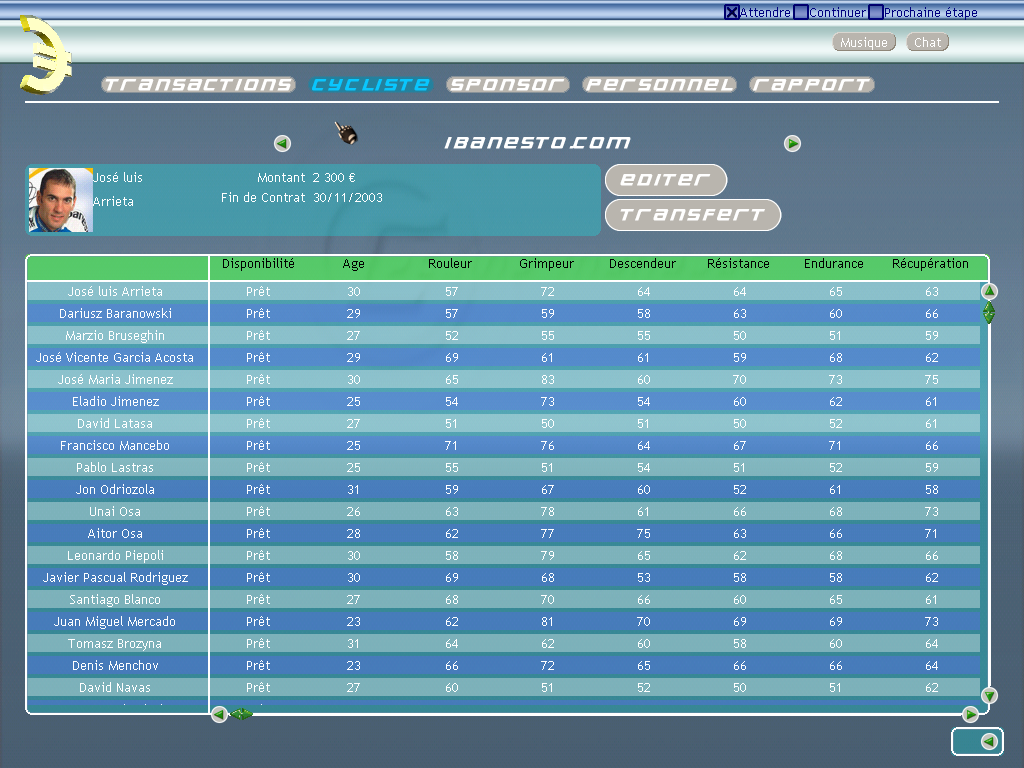This screenshot has height=768, width=1024.
Task: Toggle the Attendre checkbox
Action: pos(731,12)
